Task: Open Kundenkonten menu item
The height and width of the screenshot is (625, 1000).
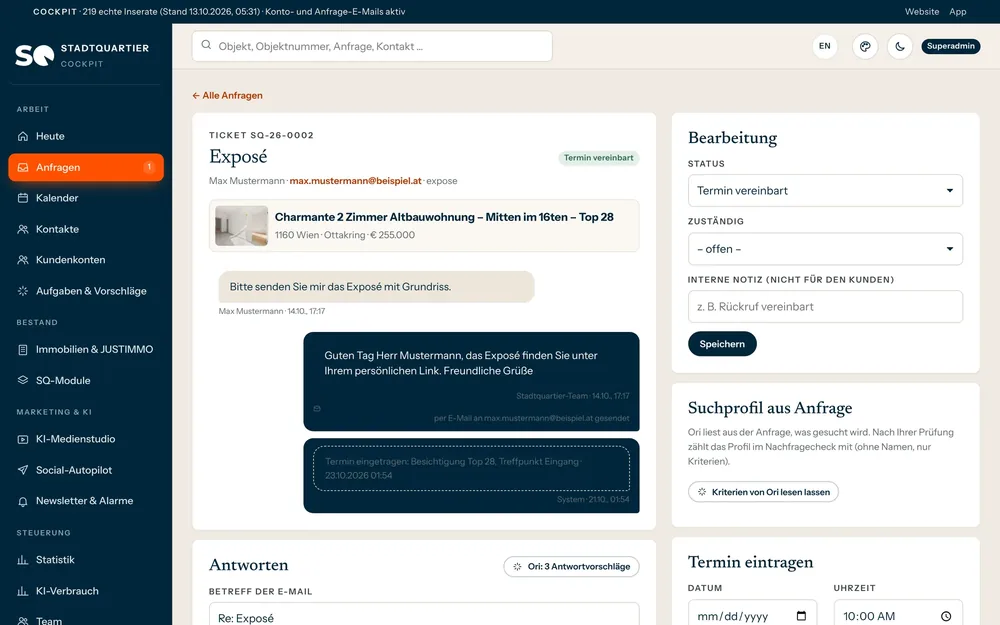Action: pyautogui.click(x=86, y=260)
